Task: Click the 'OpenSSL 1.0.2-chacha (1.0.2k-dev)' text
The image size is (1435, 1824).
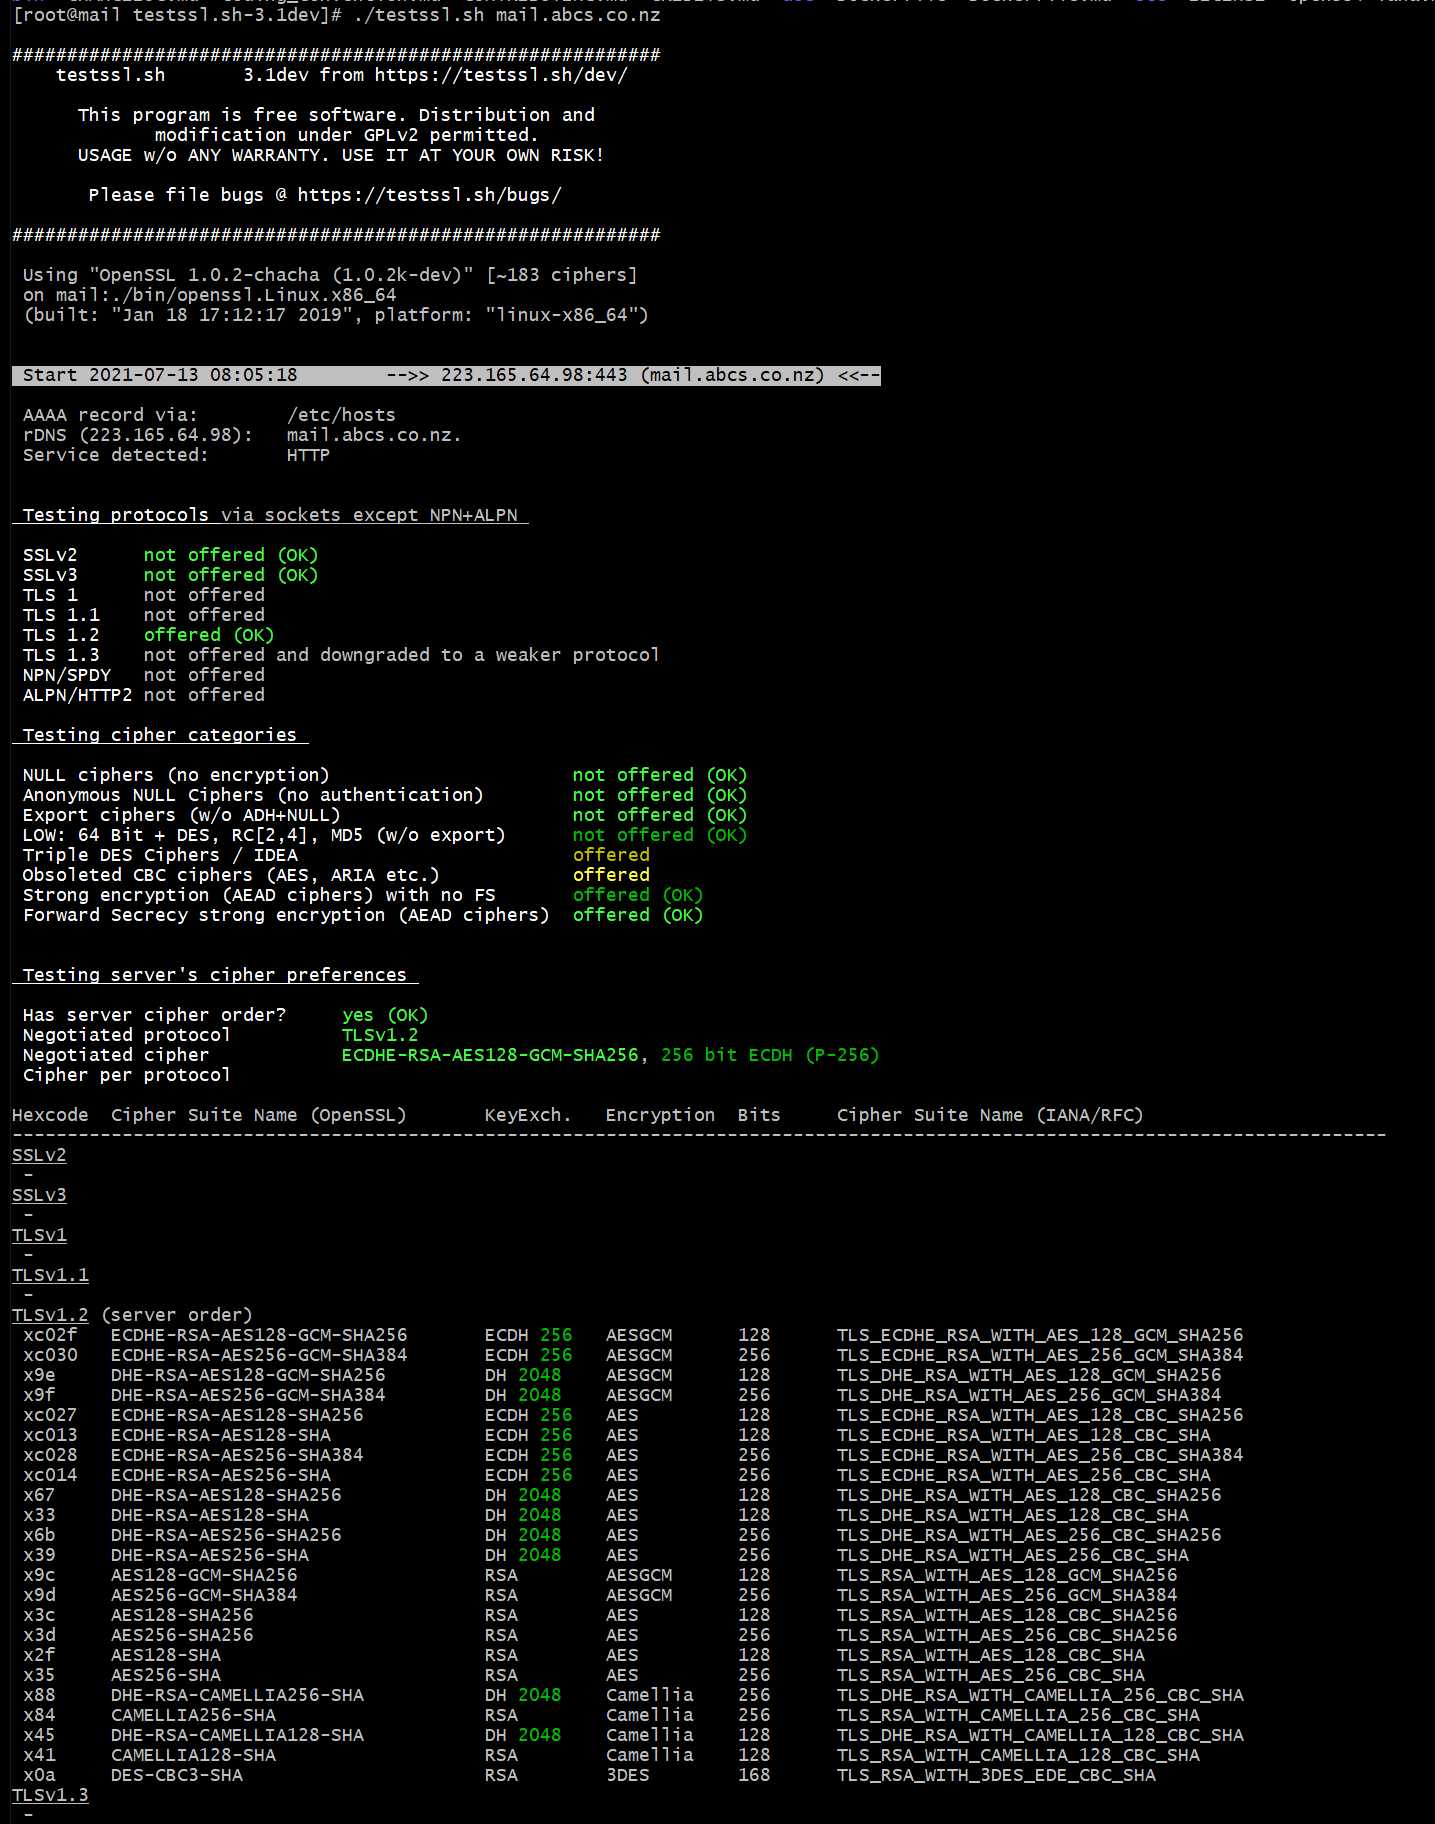Action: click(281, 275)
